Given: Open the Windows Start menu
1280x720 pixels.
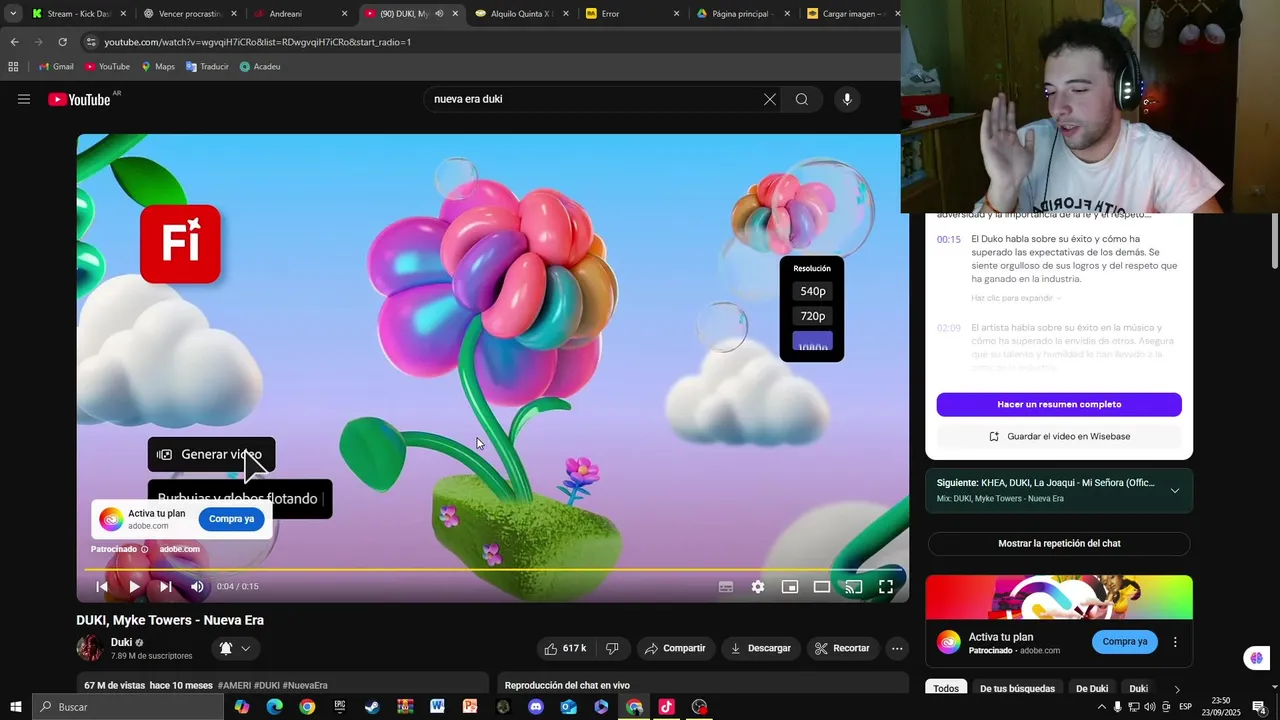Looking at the screenshot, I should (x=15, y=707).
